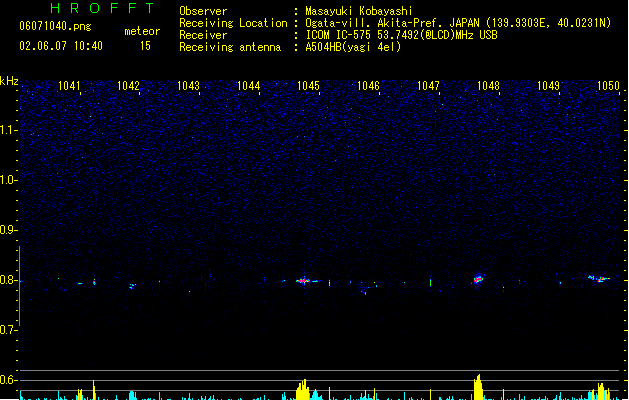This screenshot has height=400, width=629.
Task: Click the HROFFT title text
Action: tap(102, 8)
